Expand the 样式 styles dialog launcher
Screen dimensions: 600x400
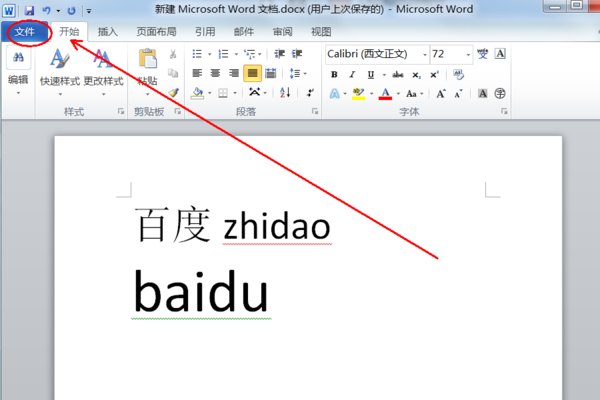(121, 111)
